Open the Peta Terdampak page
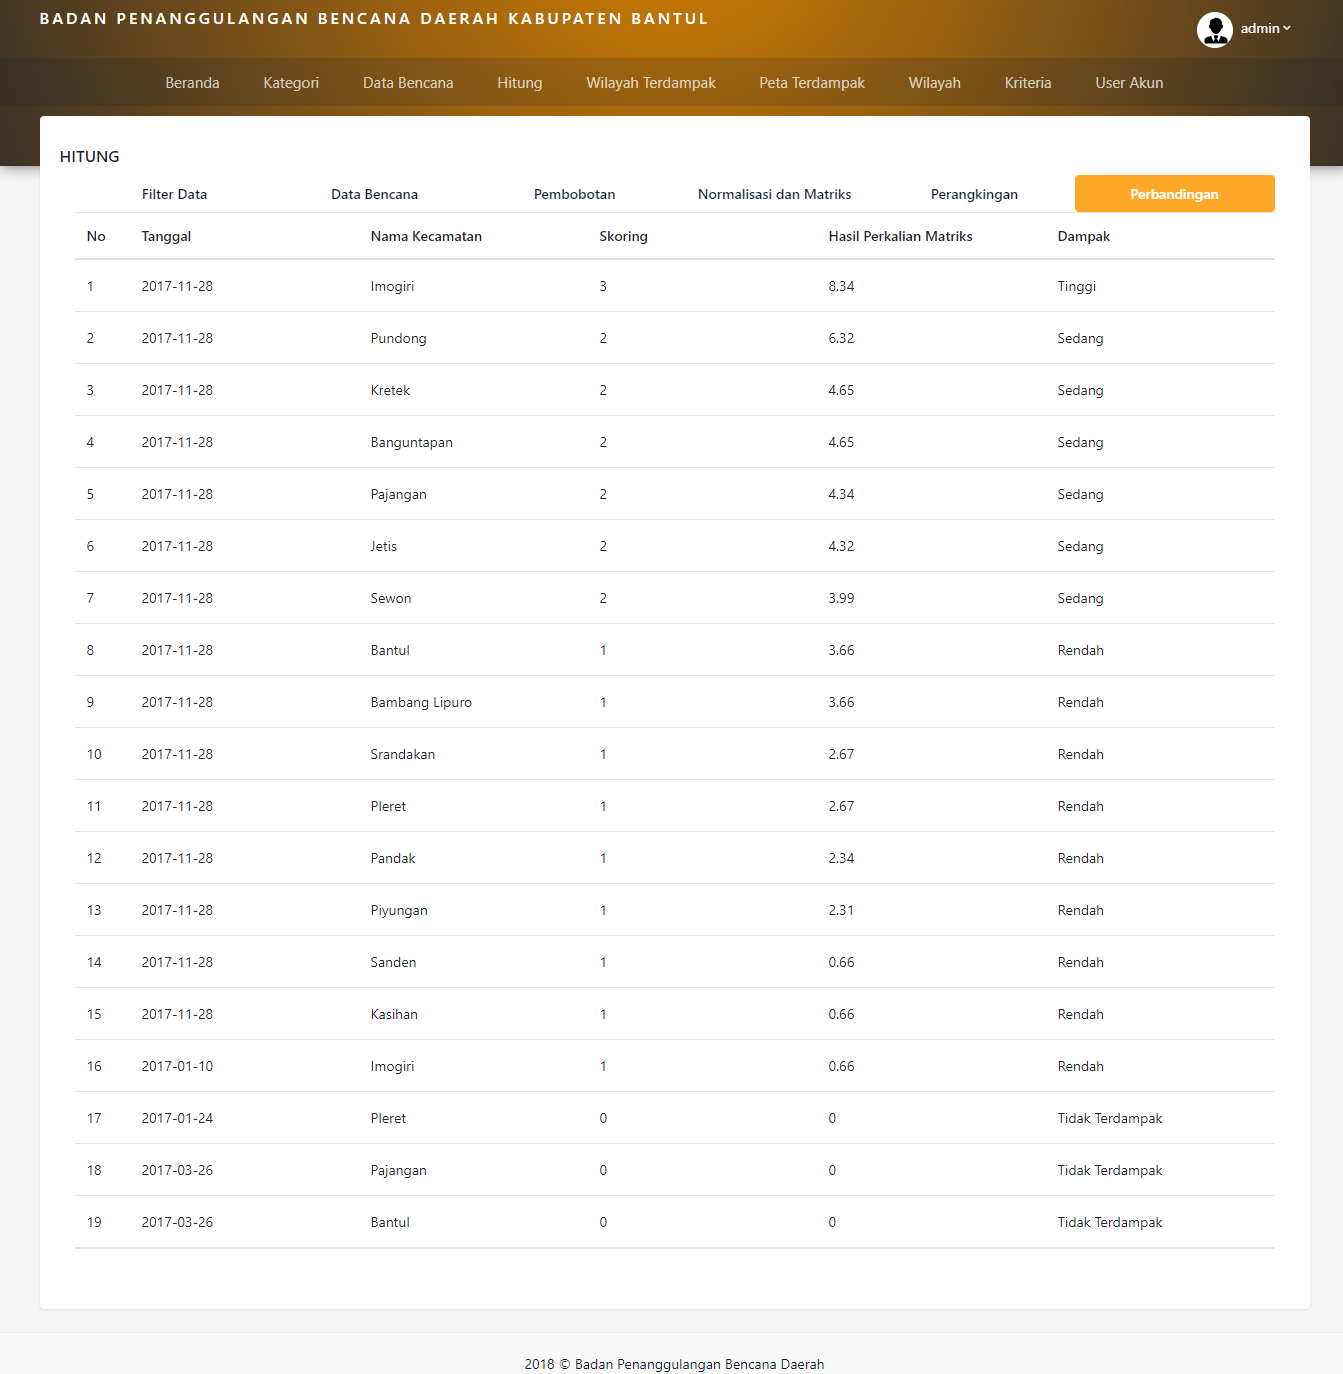The image size is (1343, 1374). tap(812, 83)
